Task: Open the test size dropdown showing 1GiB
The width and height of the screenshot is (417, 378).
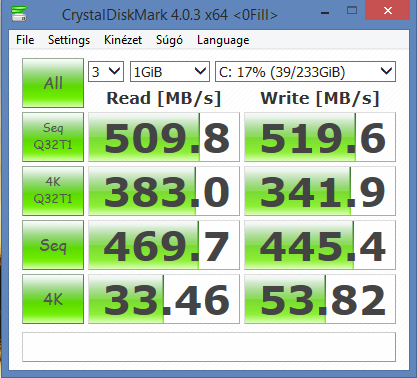Action: coord(170,71)
